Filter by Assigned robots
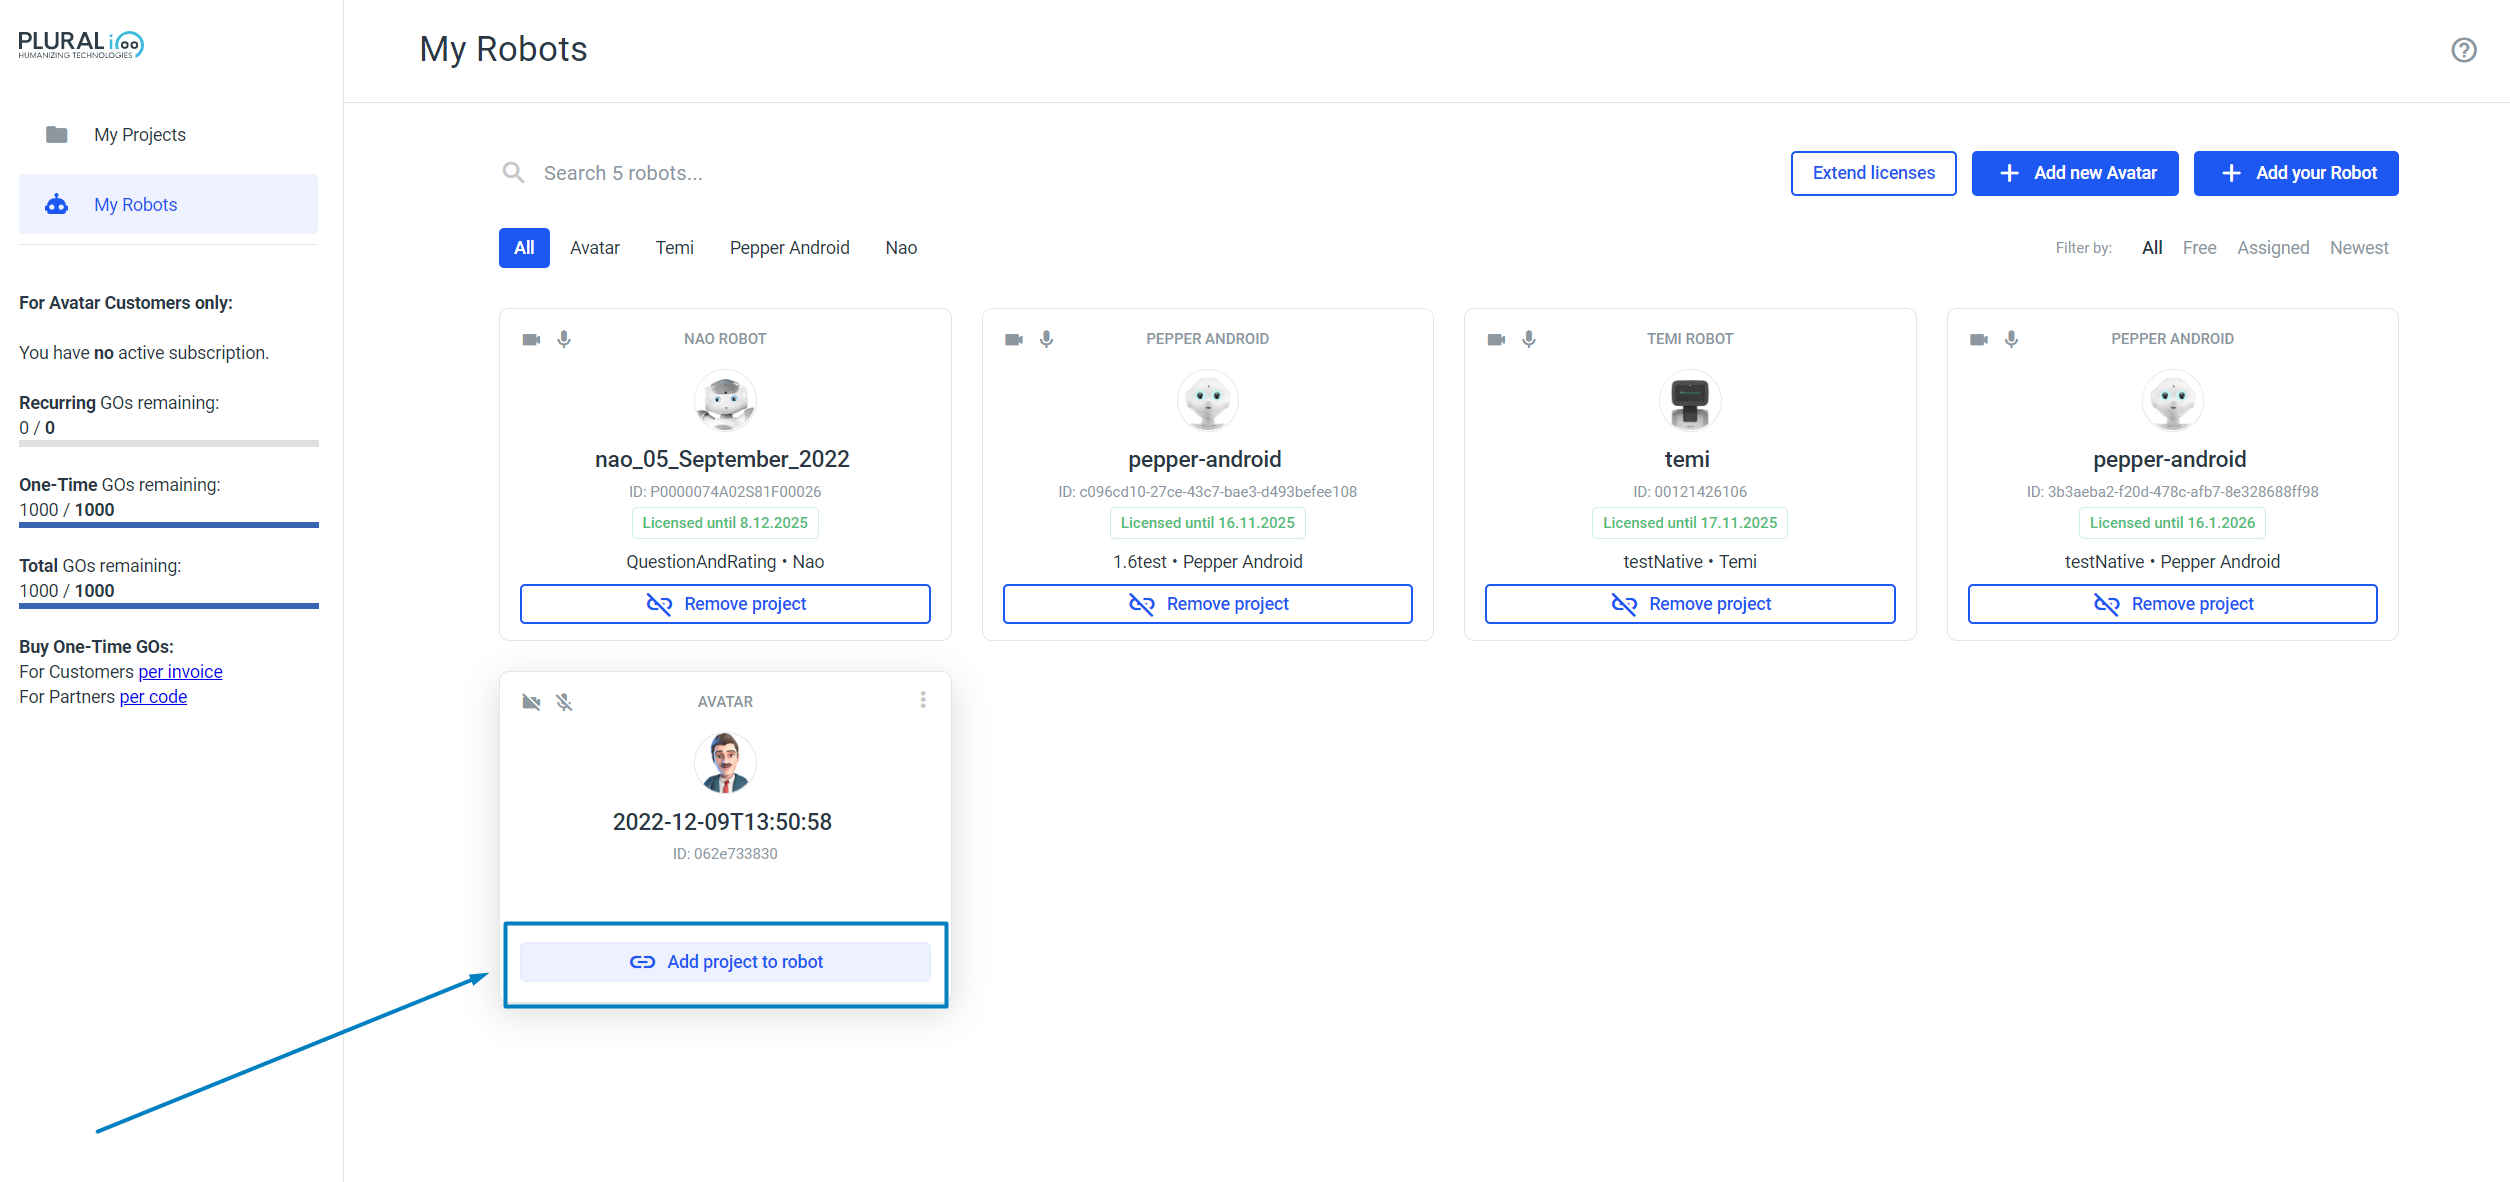Screen dimensions: 2510x1182 click(2273, 248)
